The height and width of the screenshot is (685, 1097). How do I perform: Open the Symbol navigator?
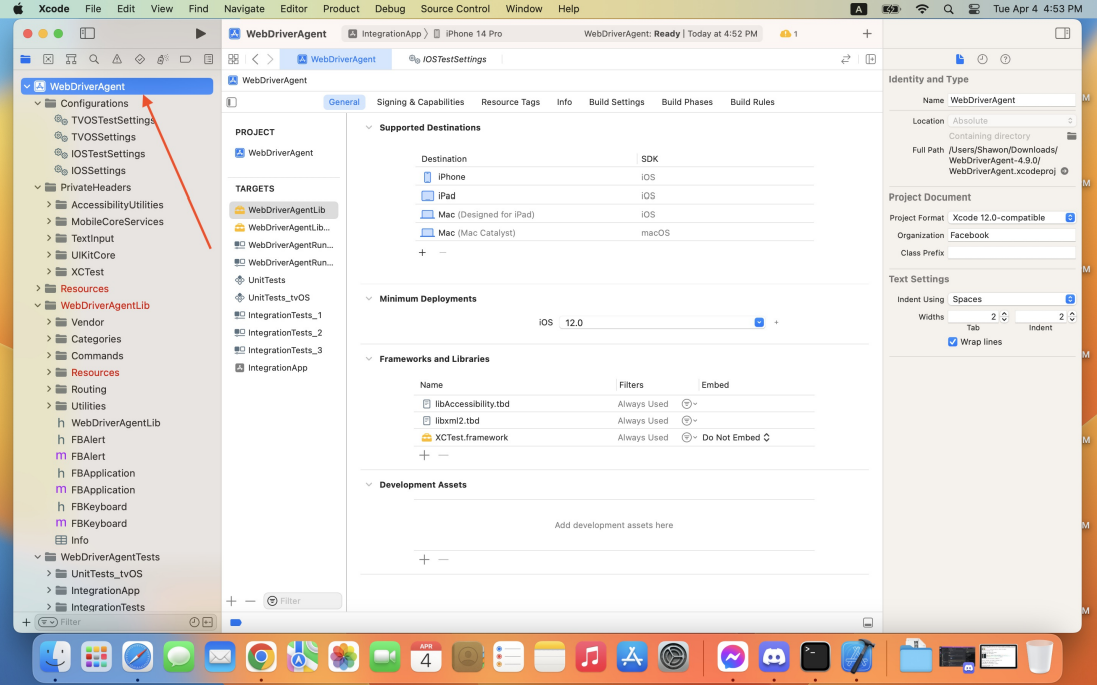click(71, 59)
